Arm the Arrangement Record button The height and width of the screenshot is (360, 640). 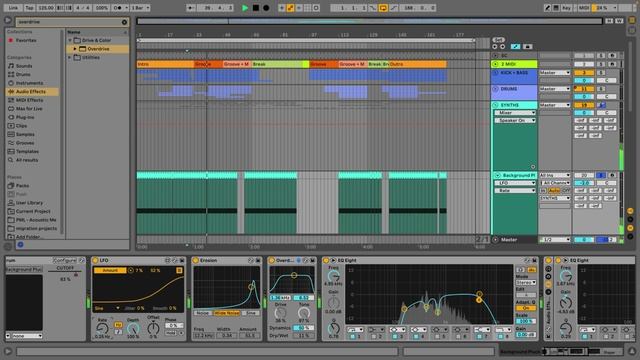[x=266, y=8]
